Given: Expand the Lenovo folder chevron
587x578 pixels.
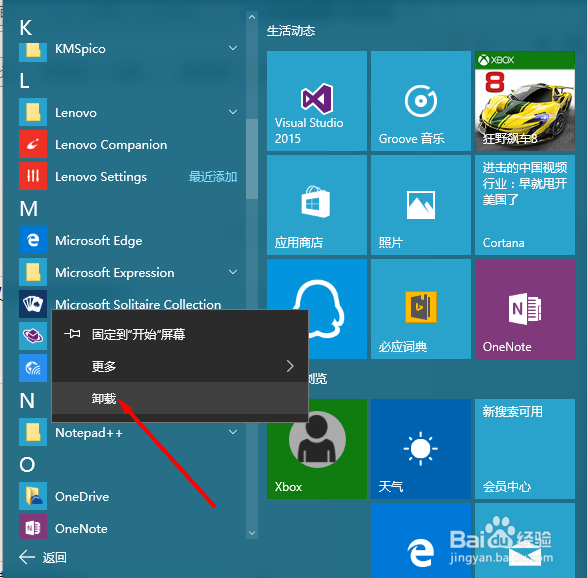Looking at the screenshot, I should point(233,112).
